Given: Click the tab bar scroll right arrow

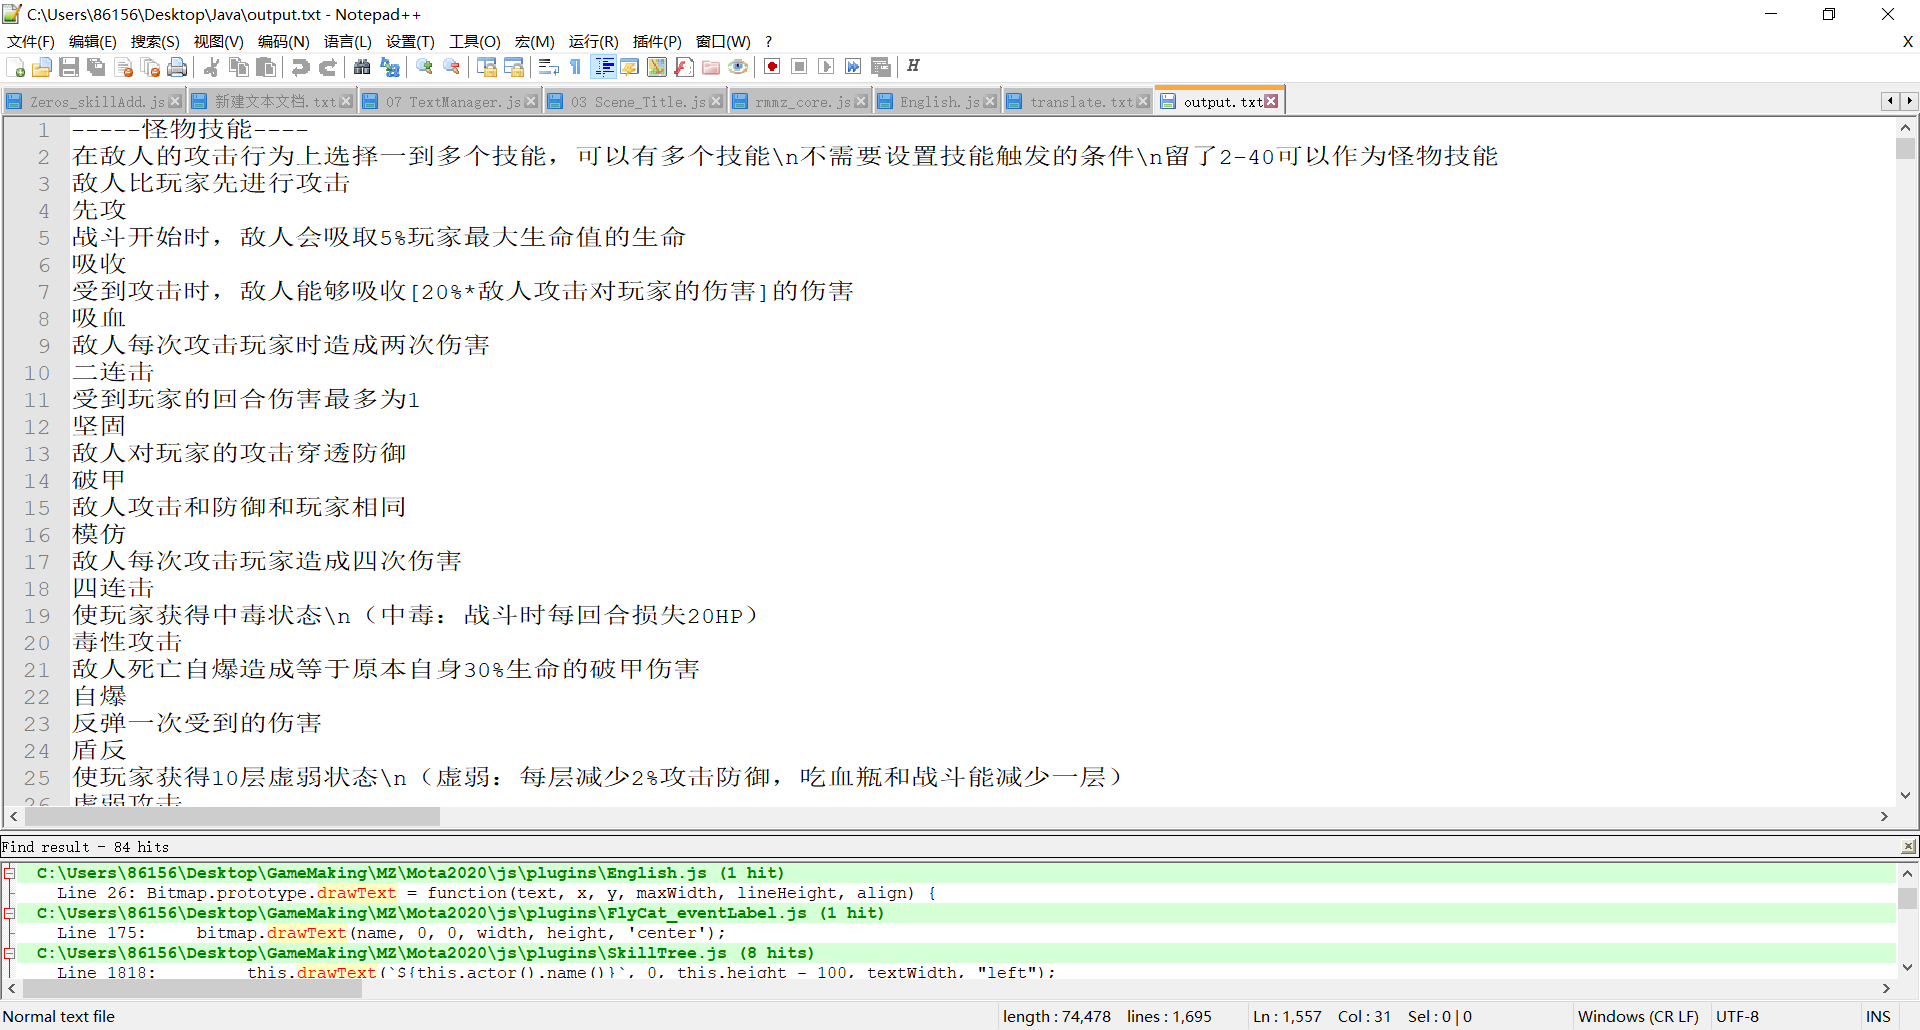Looking at the screenshot, I should 1909,100.
